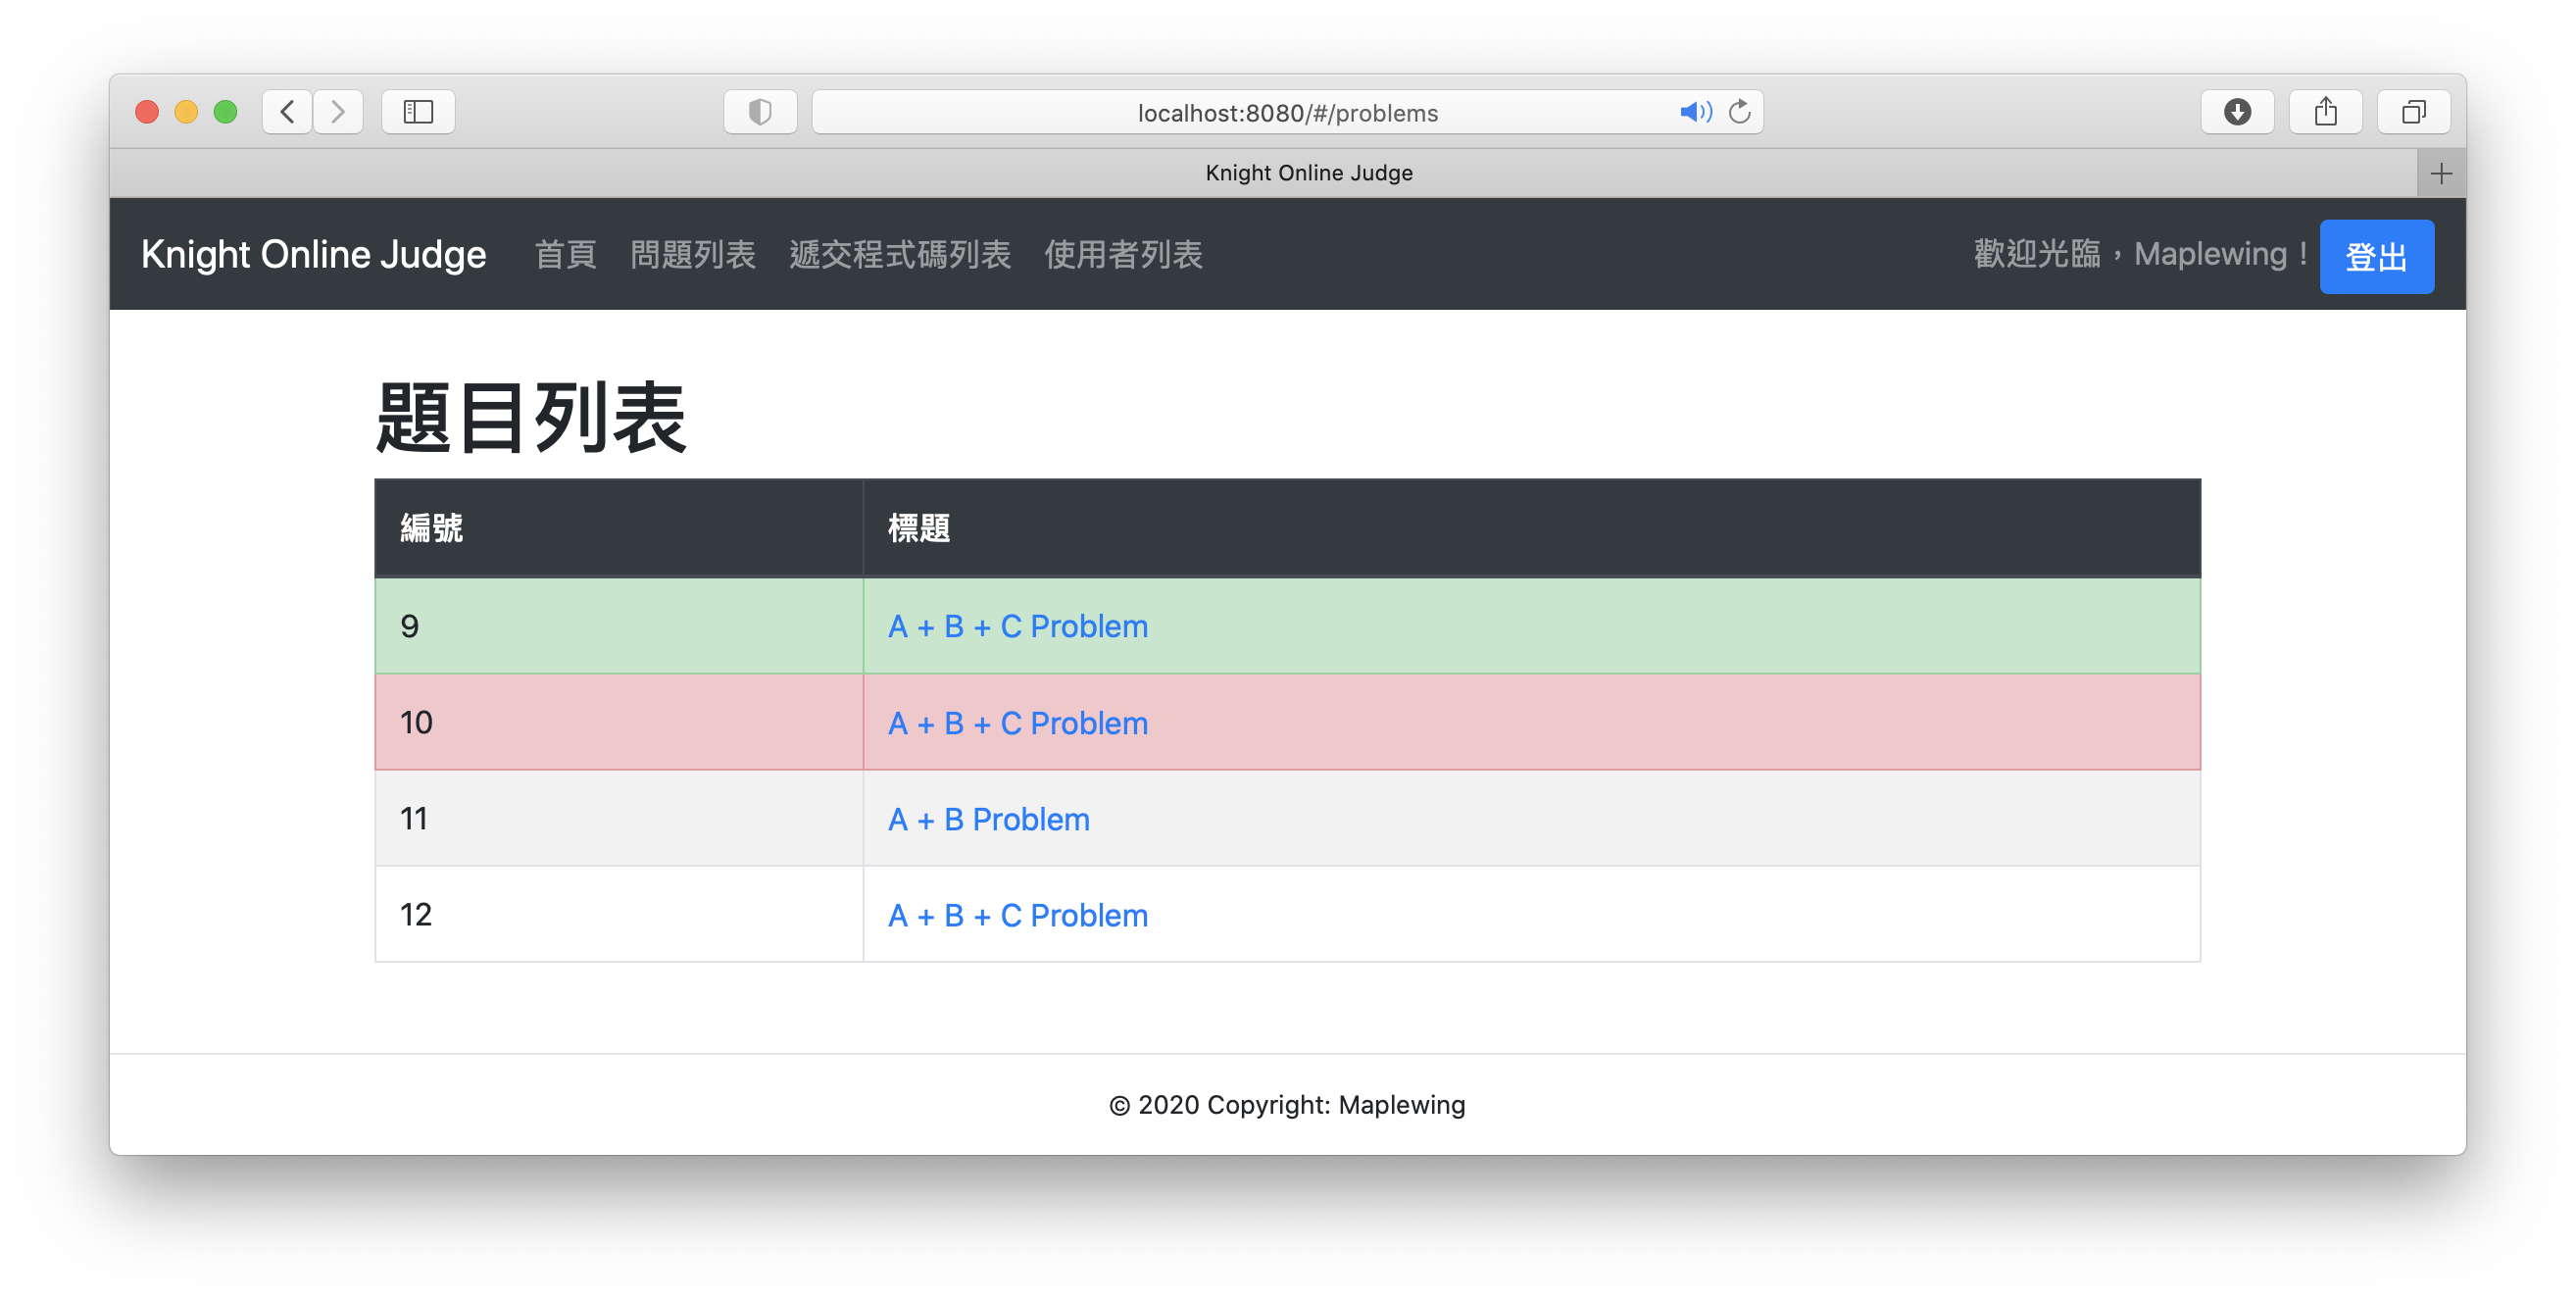Image resolution: width=2576 pixels, height=1300 pixels.
Task: Go to 首頁 in the navbar
Action: coord(565,254)
